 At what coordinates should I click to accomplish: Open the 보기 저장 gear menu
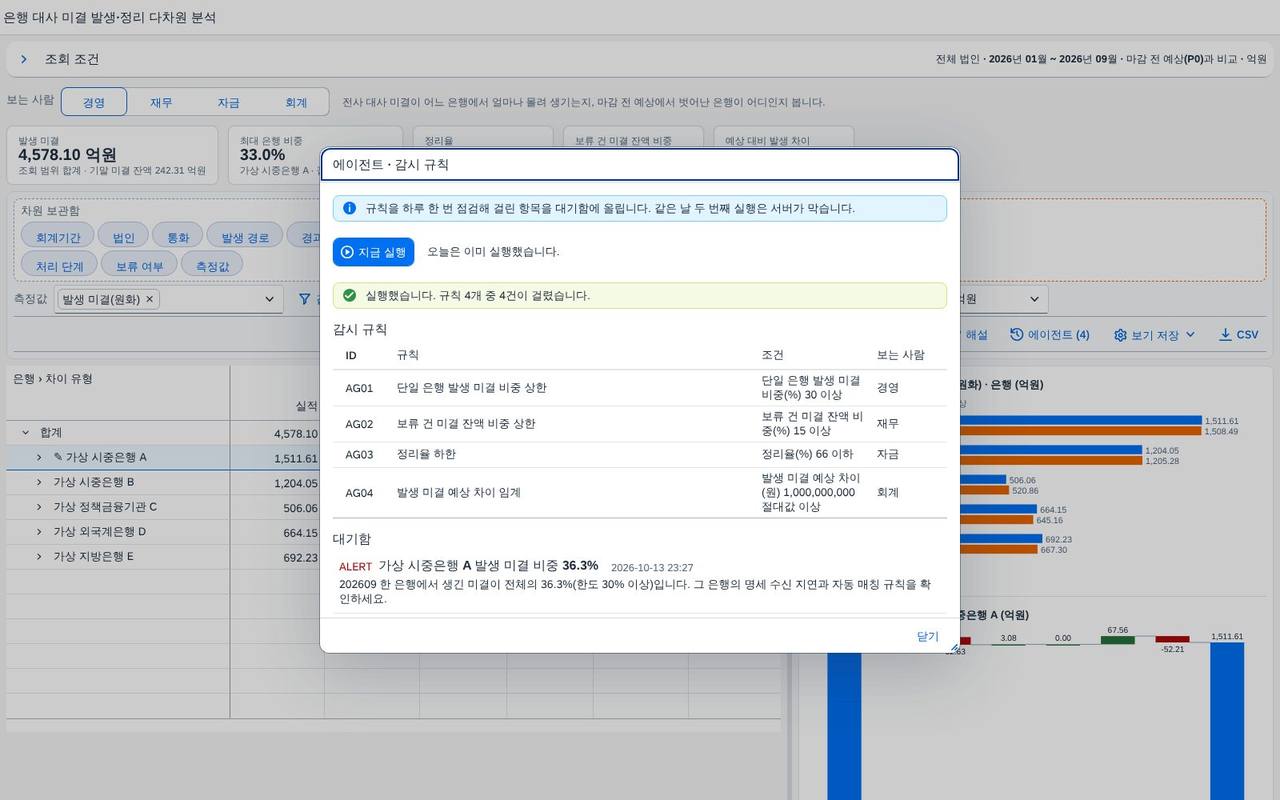(1154, 335)
